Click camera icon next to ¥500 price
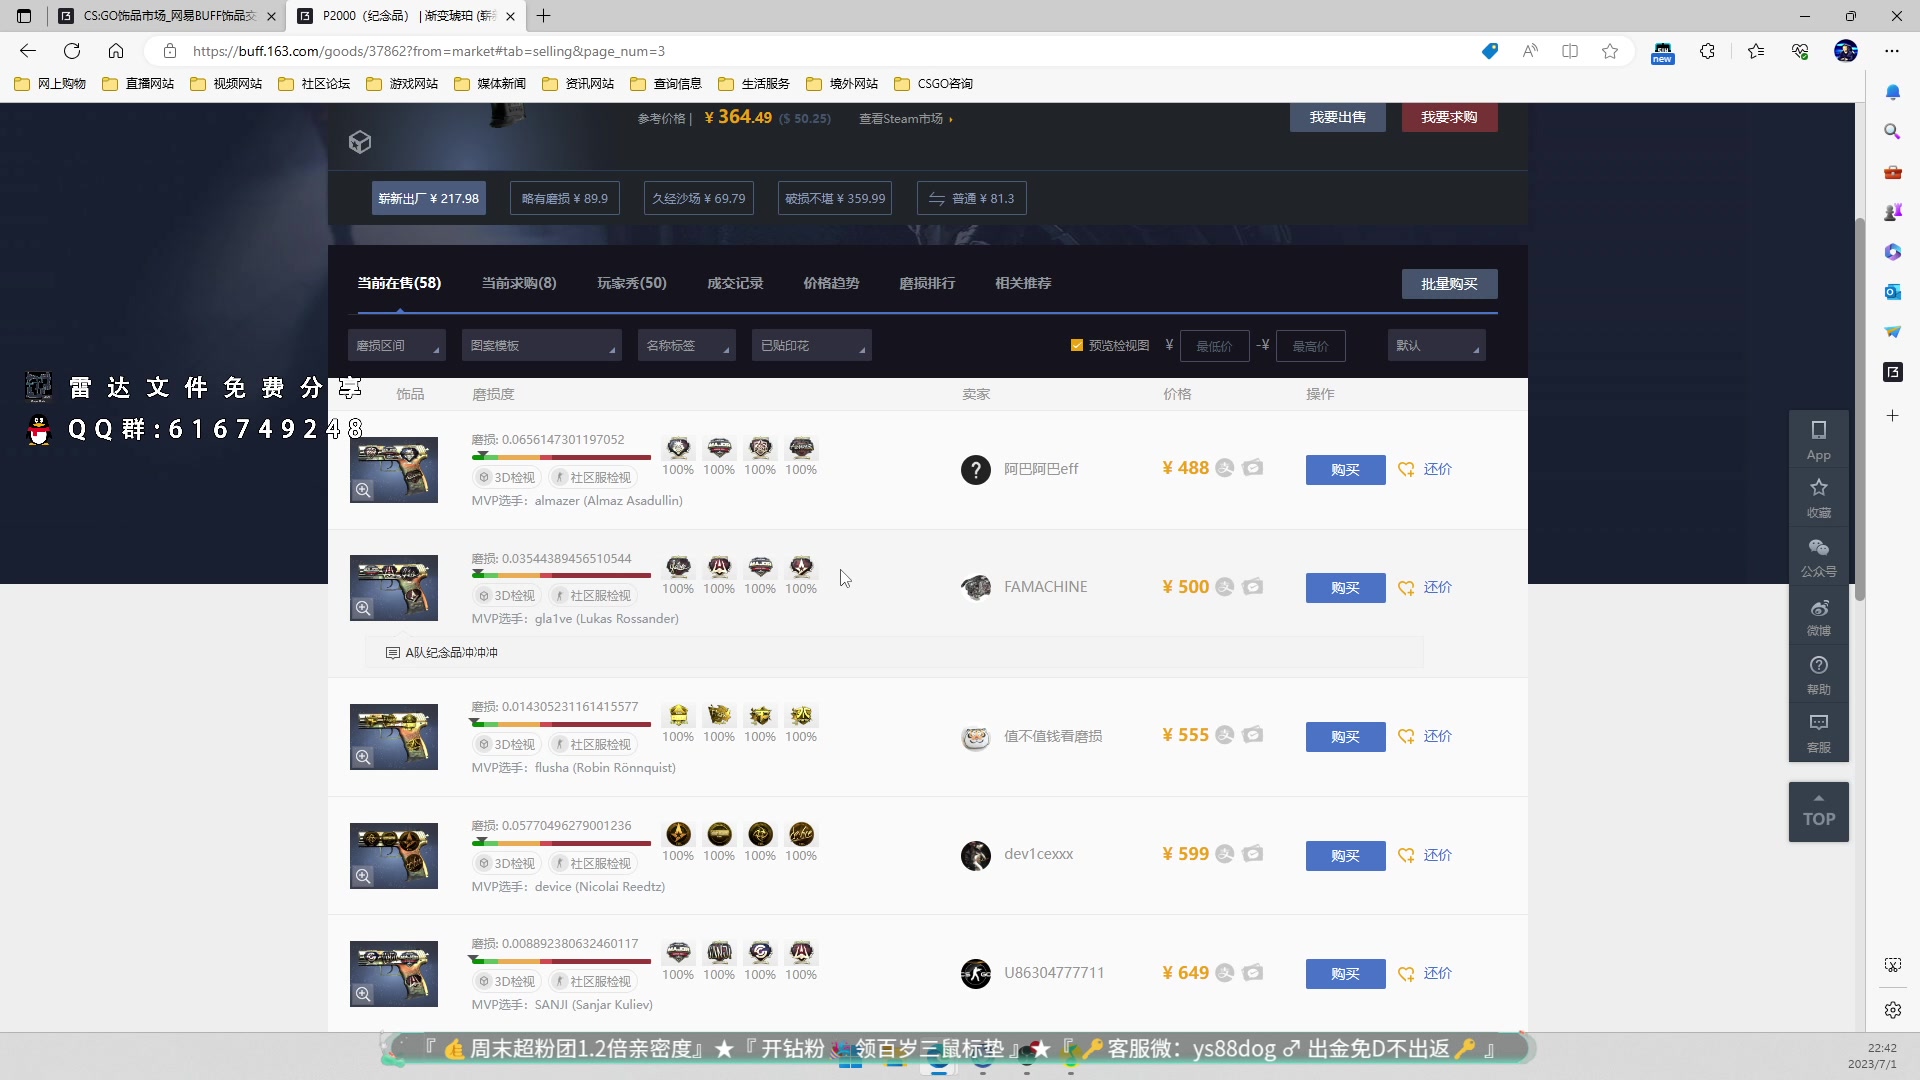Viewport: 1920px width, 1080px height. 1253,587
